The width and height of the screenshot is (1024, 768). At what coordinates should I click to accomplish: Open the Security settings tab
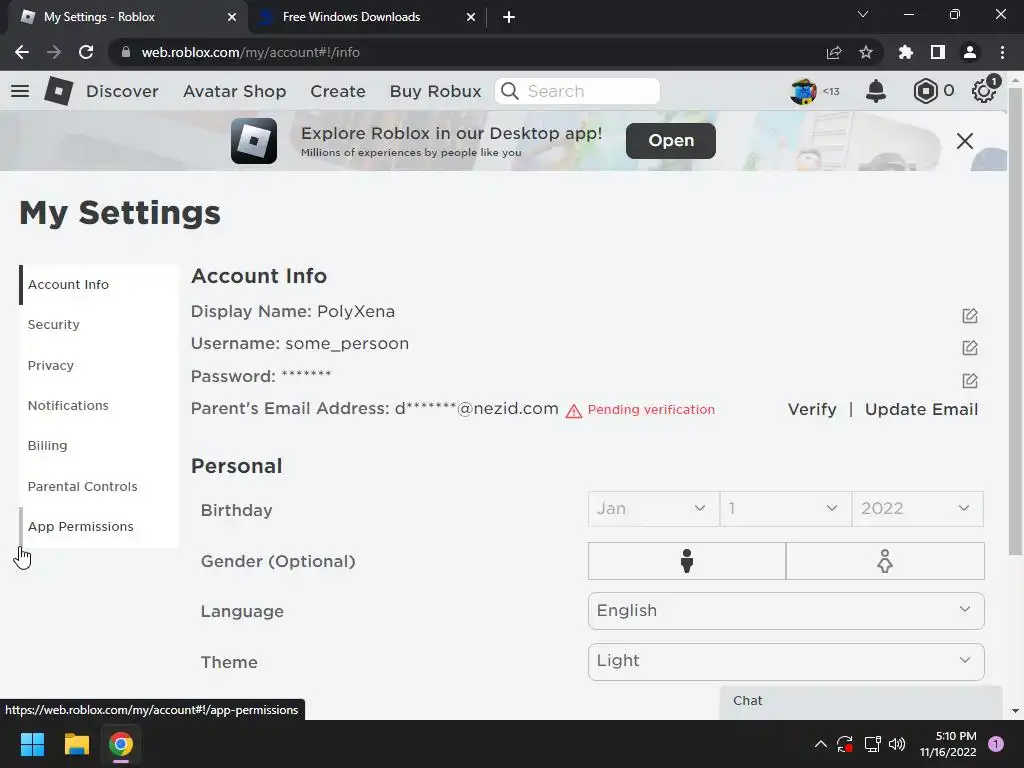pos(99,325)
